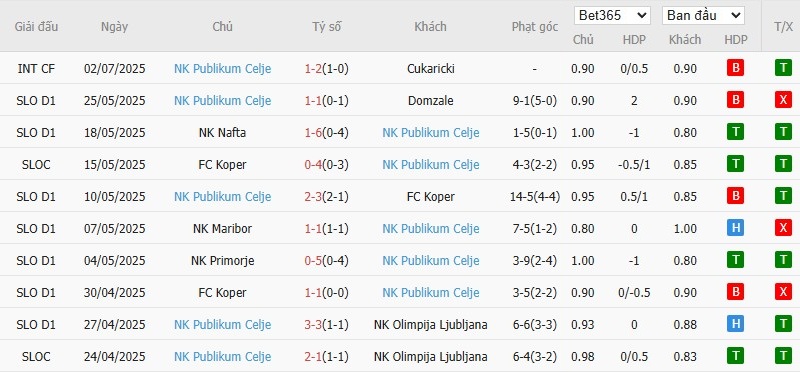The width and height of the screenshot is (800, 372).
Task: Open NK Publikum Celje away link vs NK Nafta
Action: 431,133
